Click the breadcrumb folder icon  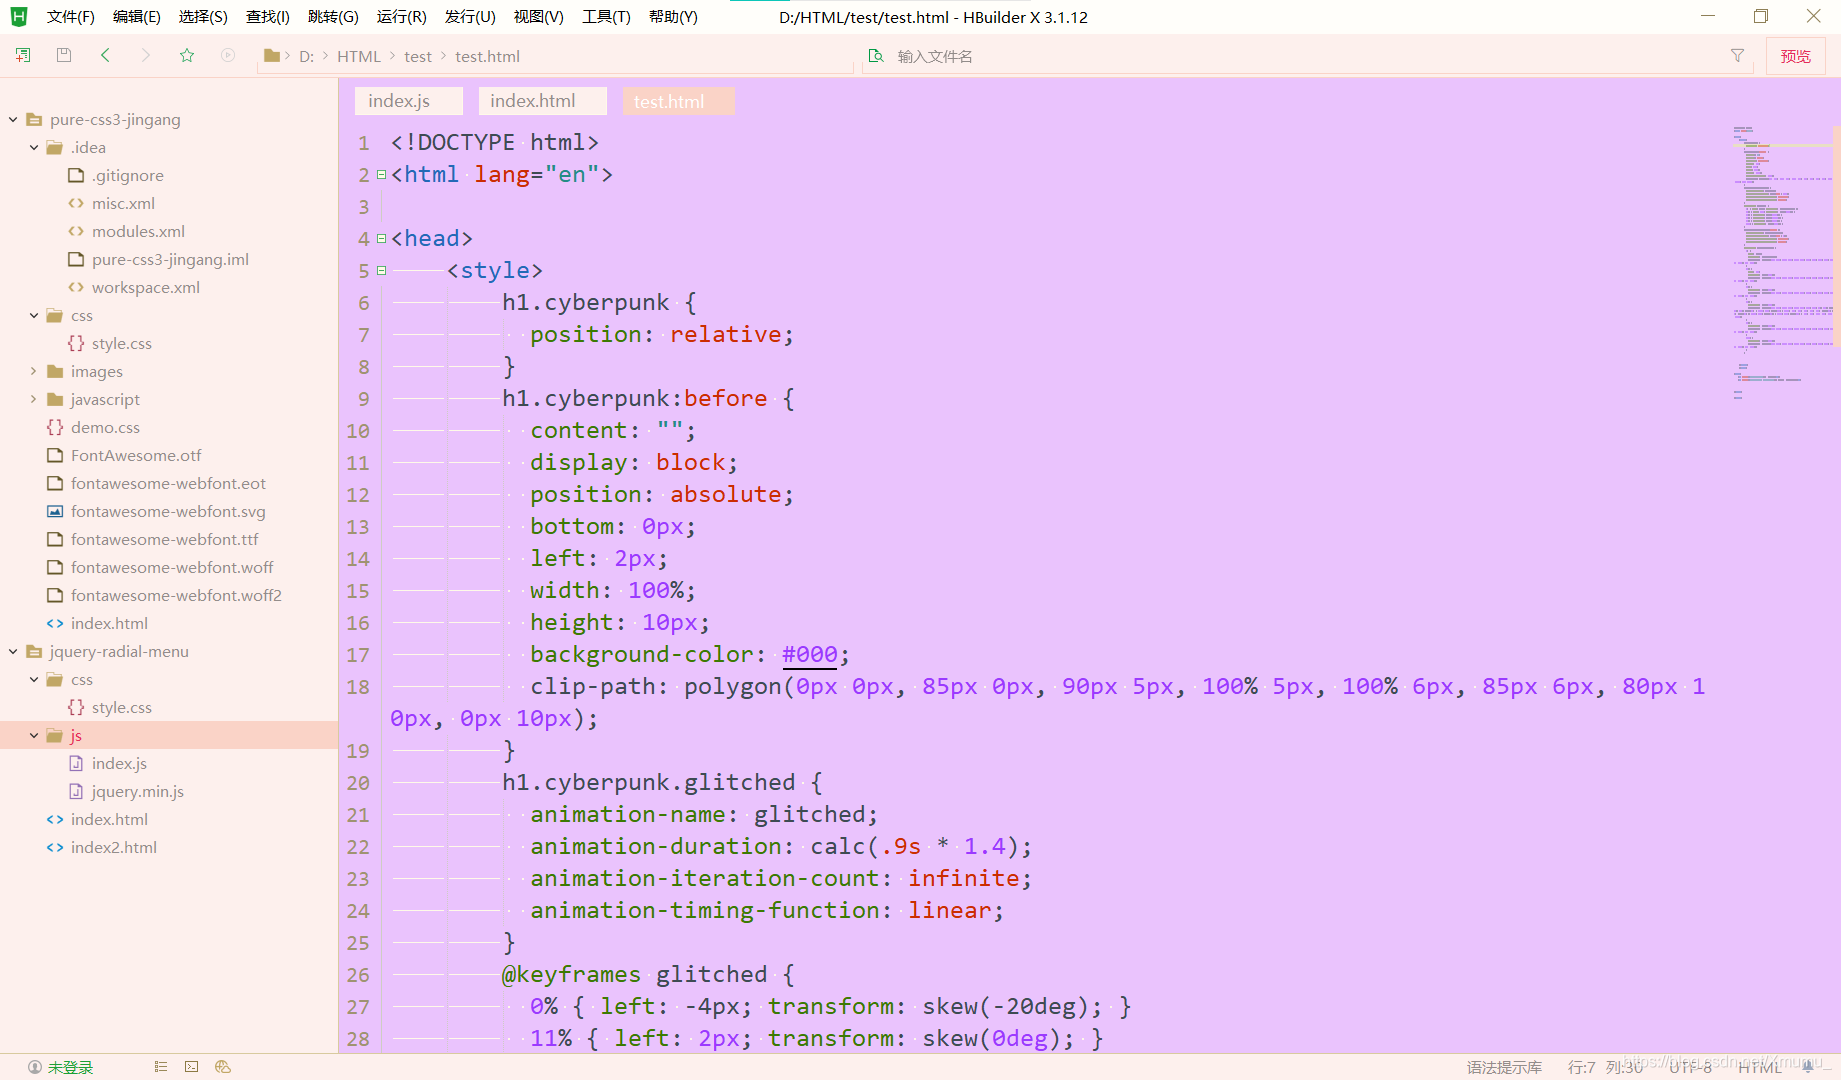[x=271, y=56]
